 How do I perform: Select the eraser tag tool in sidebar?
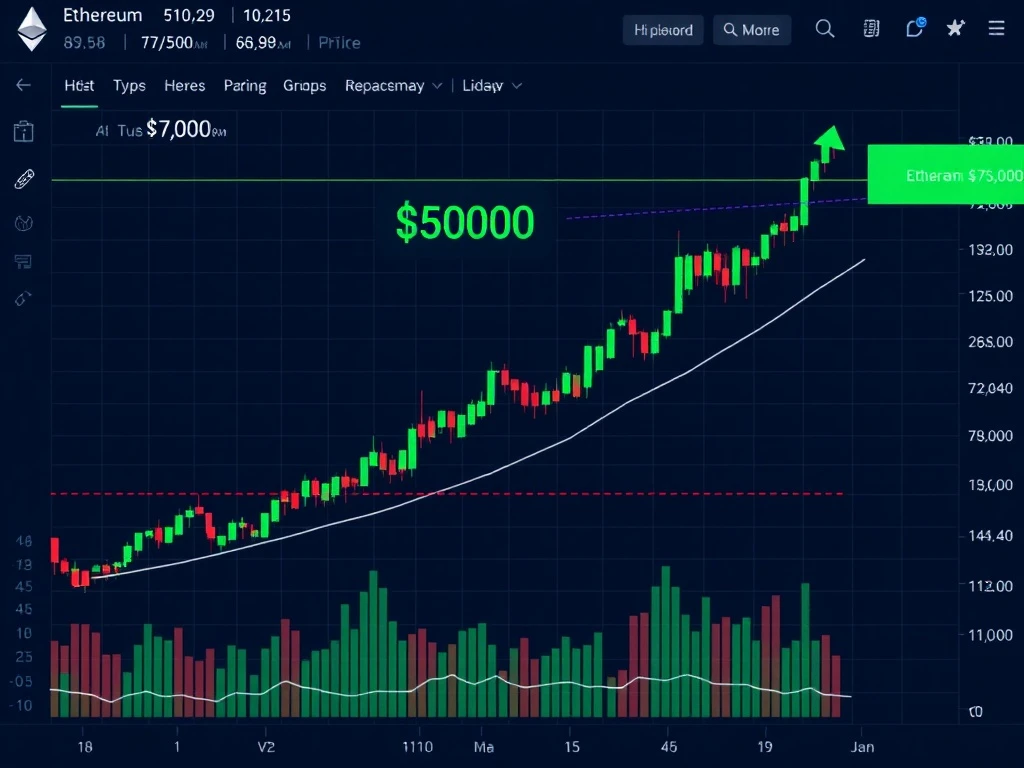click(23, 298)
